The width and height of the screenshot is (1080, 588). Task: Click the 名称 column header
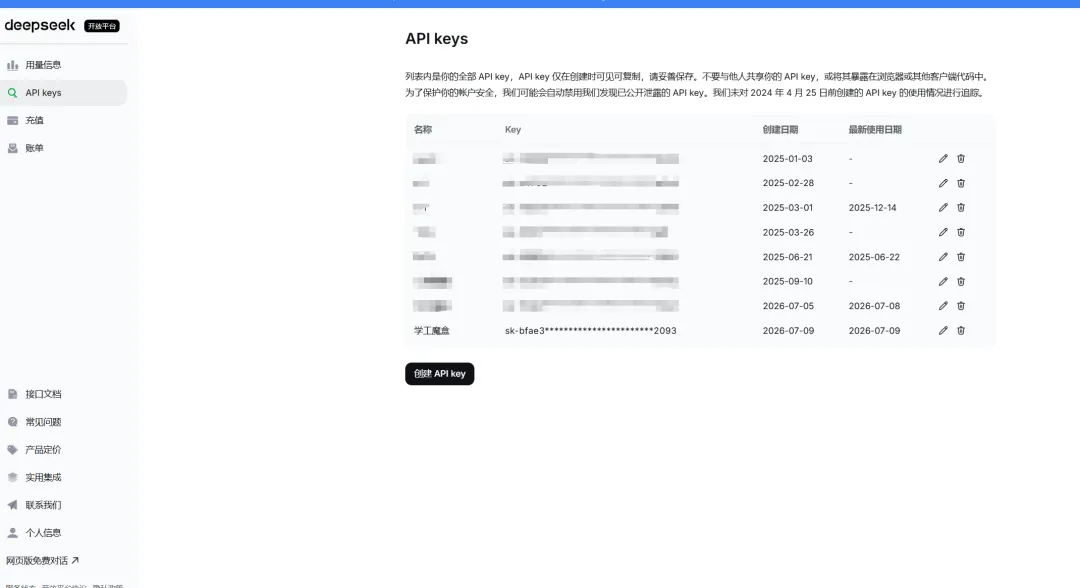(423, 129)
